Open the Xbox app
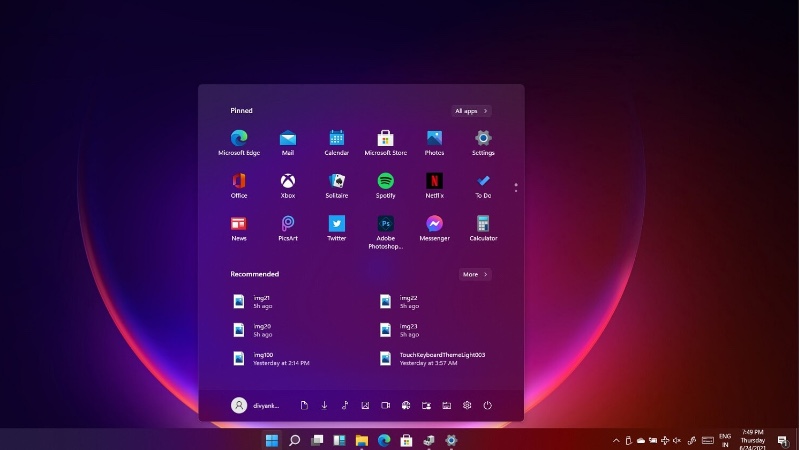Image resolution: width=799 pixels, height=450 pixels. pos(288,182)
